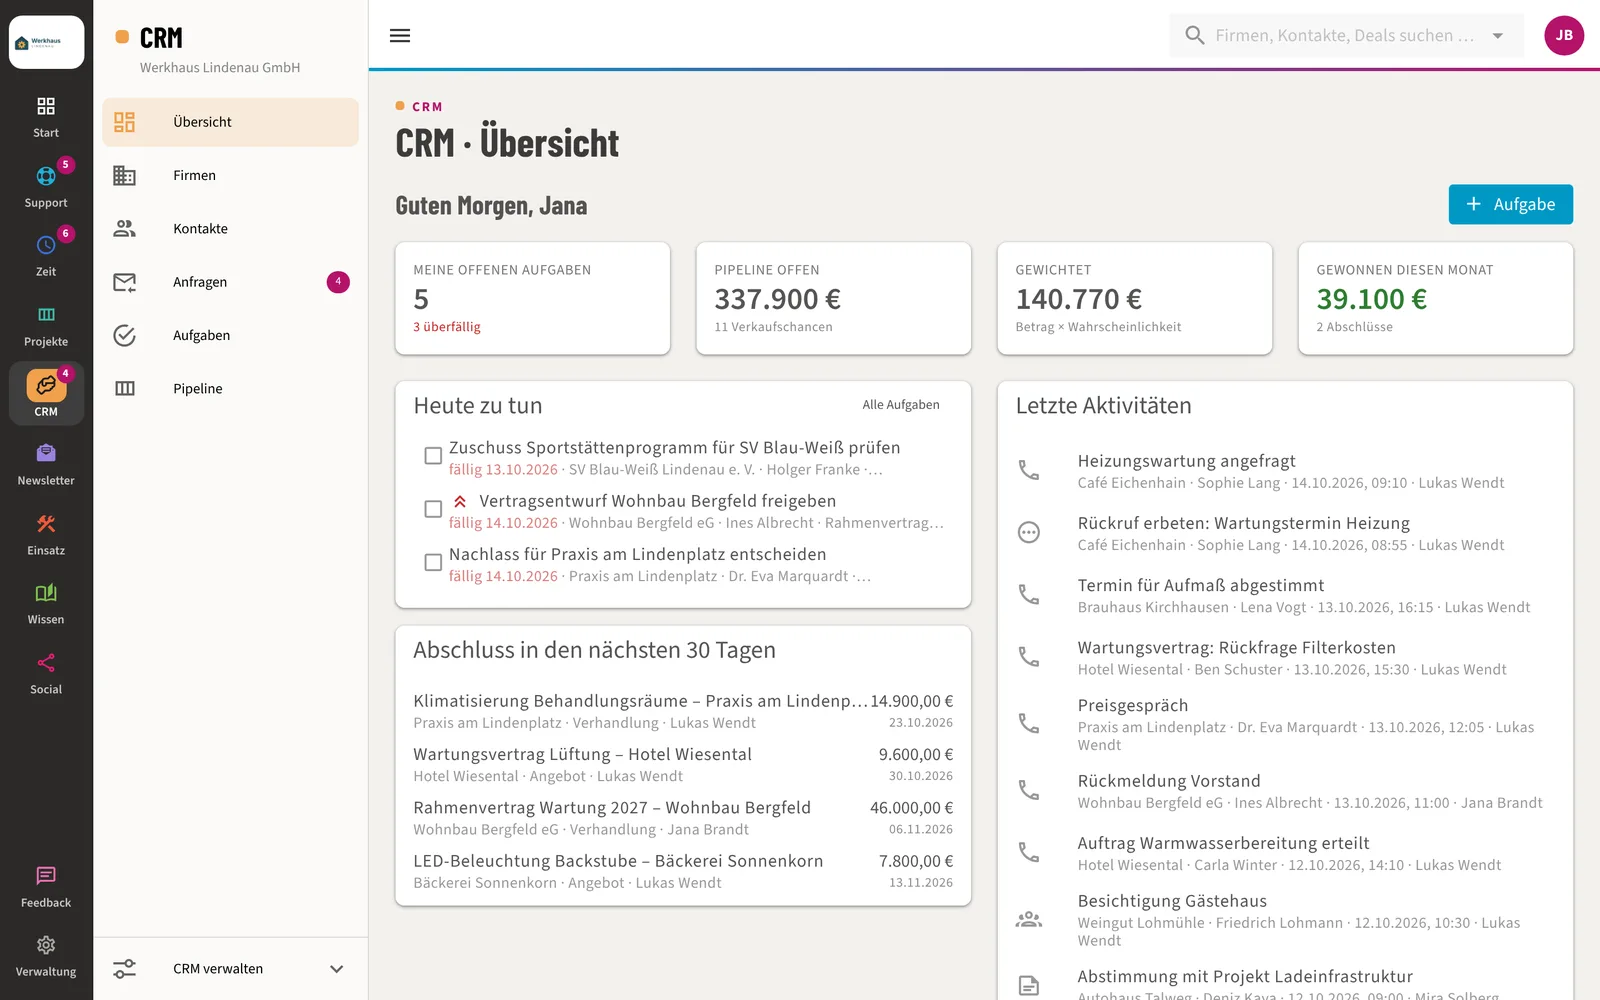Image resolution: width=1600 pixels, height=1000 pixels.
Task: Open Aufgaben in the CRM menu
Action: 231,335
